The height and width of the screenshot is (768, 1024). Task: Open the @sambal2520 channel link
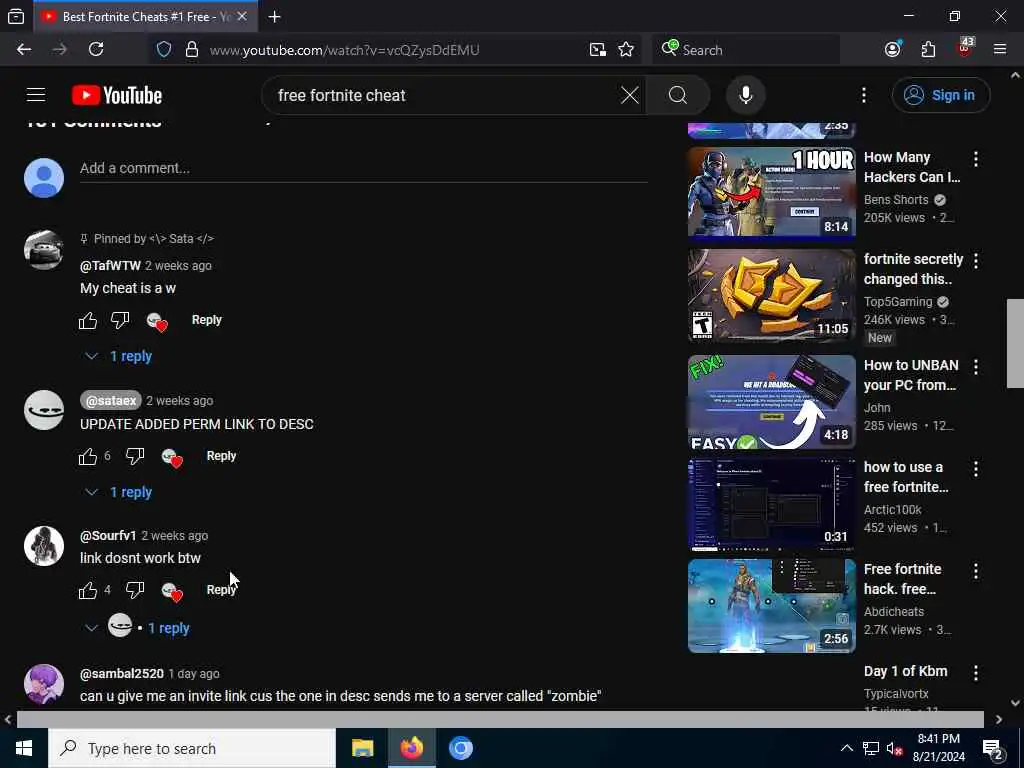tap(121, 673)
